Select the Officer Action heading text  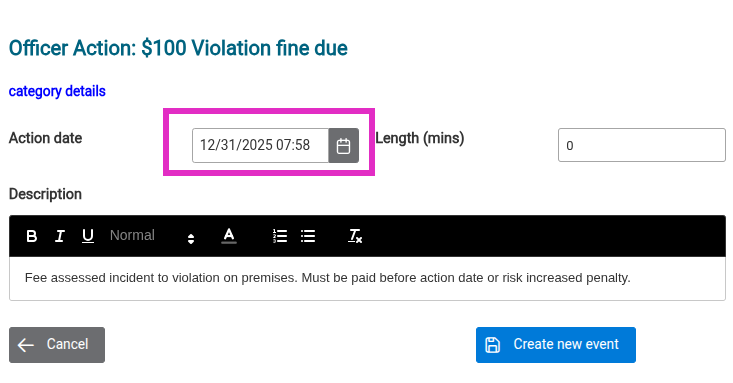(178, 48)
